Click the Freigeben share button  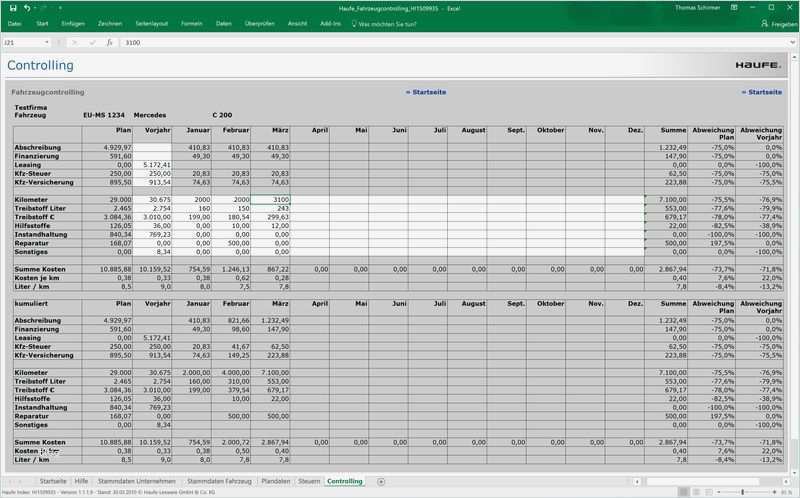[779, 24]
